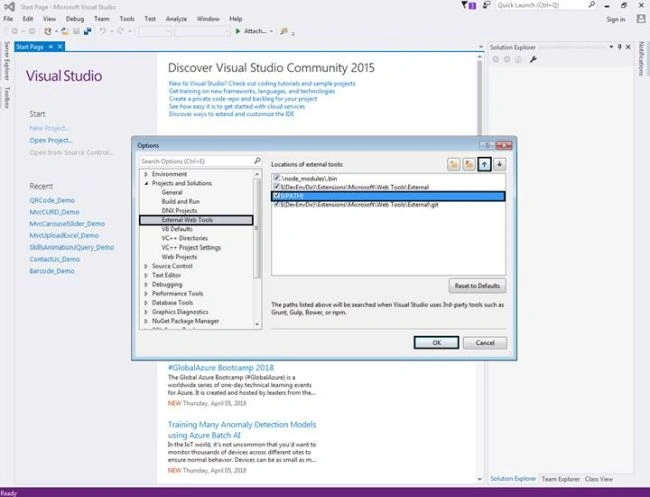Open the Debug menu
Screen dimensions: 650x497
coord(75,19)
